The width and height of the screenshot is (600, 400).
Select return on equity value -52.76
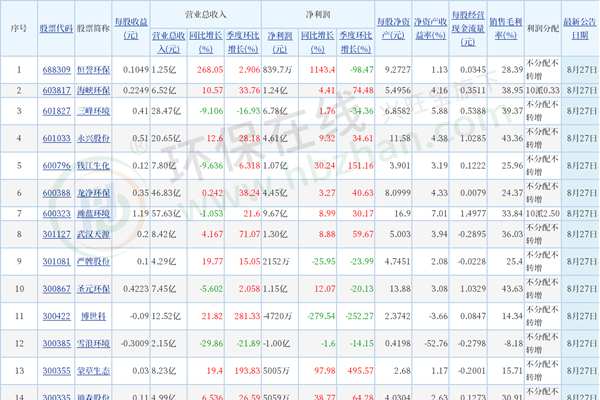pyautogui.click(x=436, y=344)
